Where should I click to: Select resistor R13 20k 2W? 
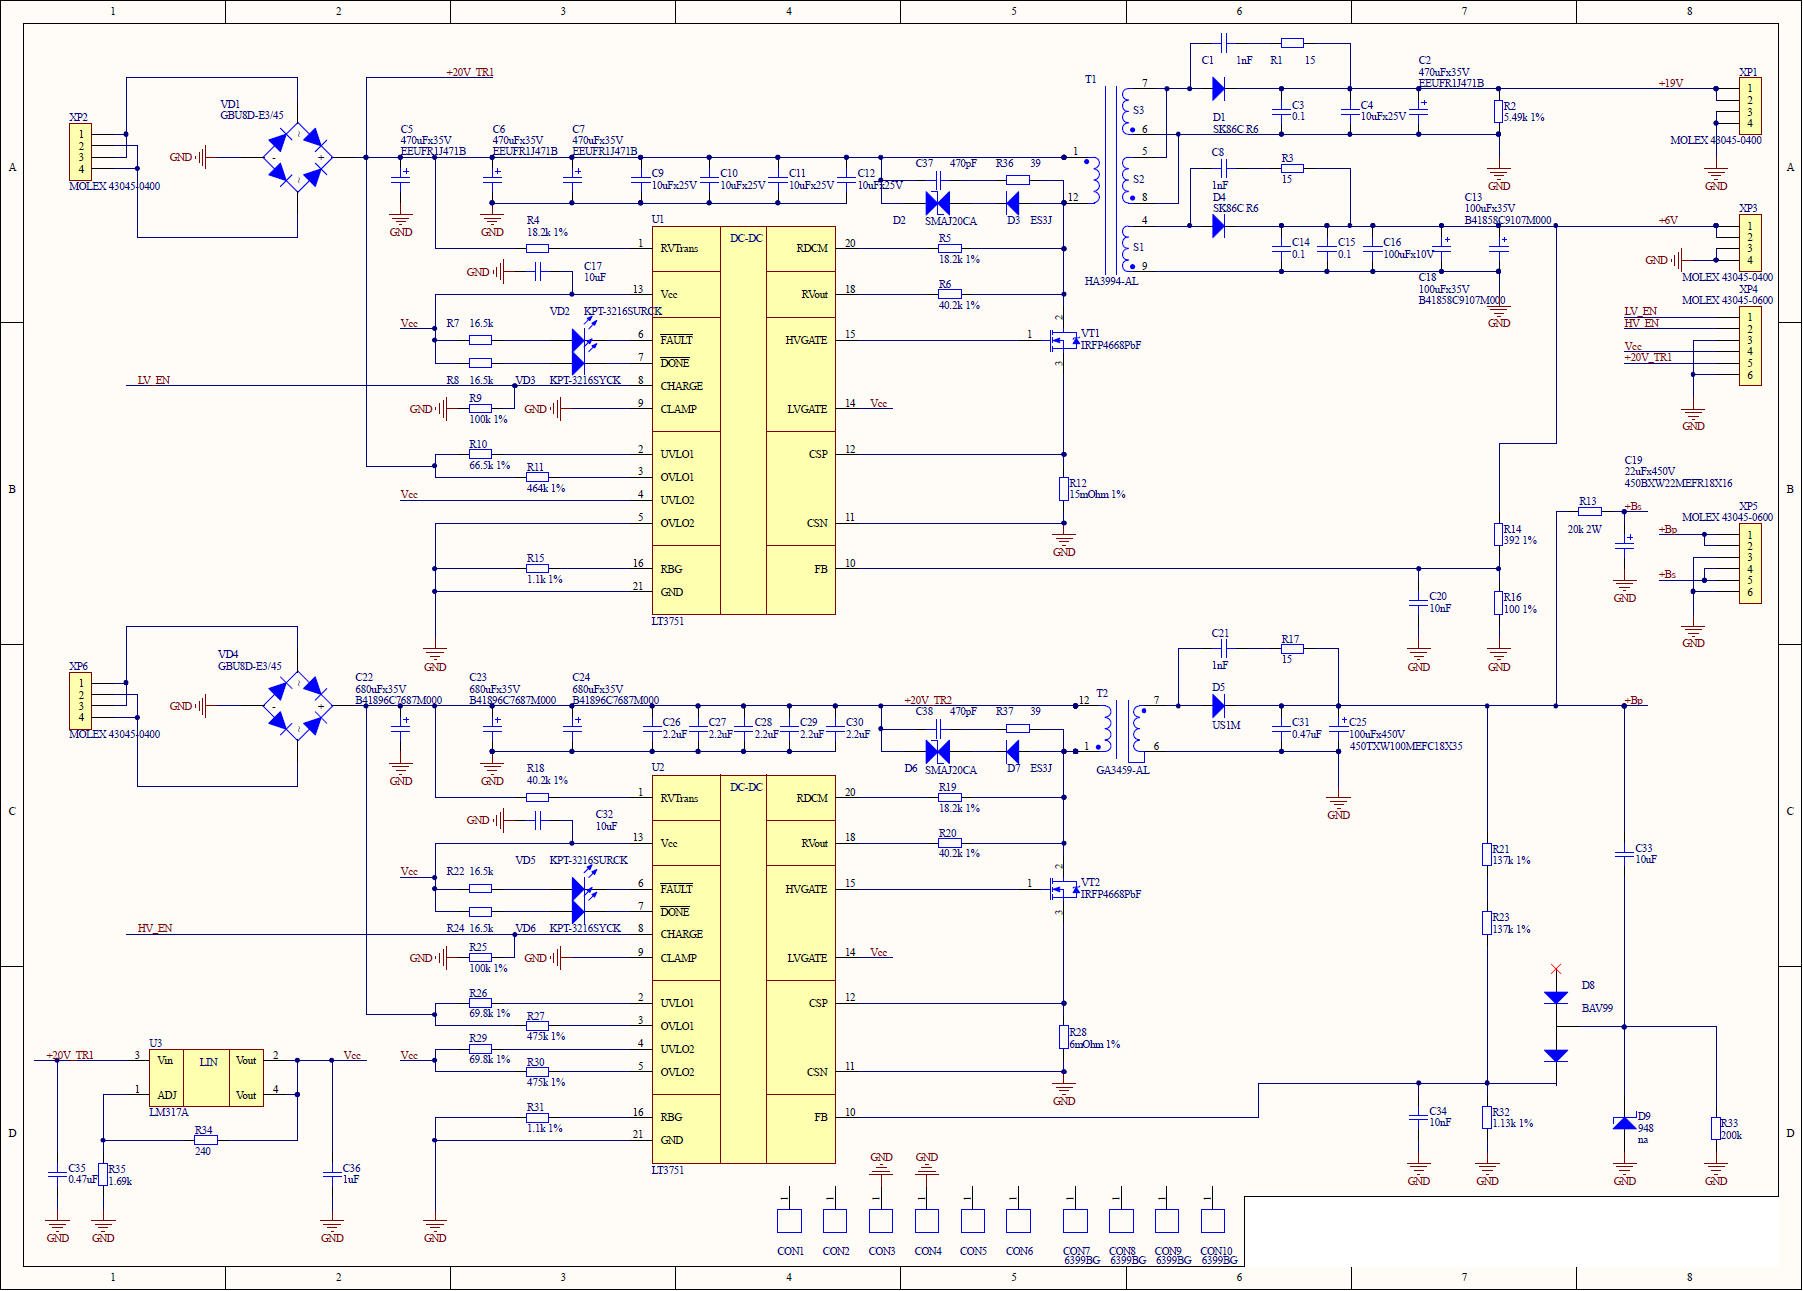(1590, 511)
